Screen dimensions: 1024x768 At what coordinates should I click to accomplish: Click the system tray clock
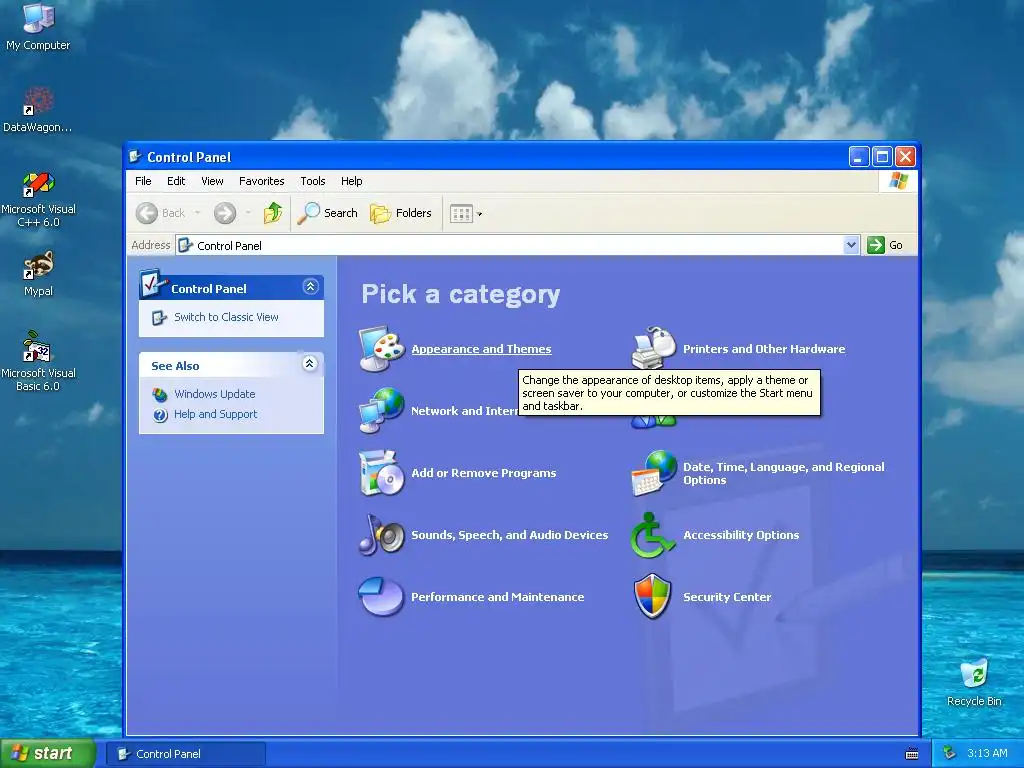[x=987, y=754]
